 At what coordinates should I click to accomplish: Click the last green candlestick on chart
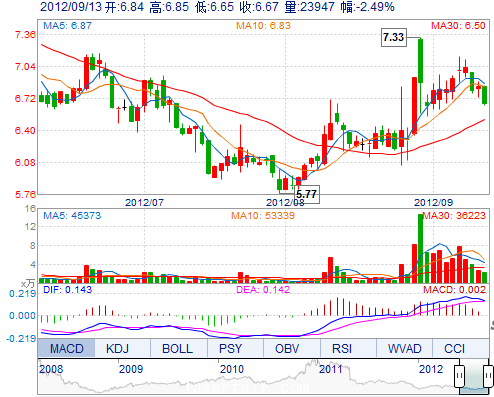(x=485, y=95)
